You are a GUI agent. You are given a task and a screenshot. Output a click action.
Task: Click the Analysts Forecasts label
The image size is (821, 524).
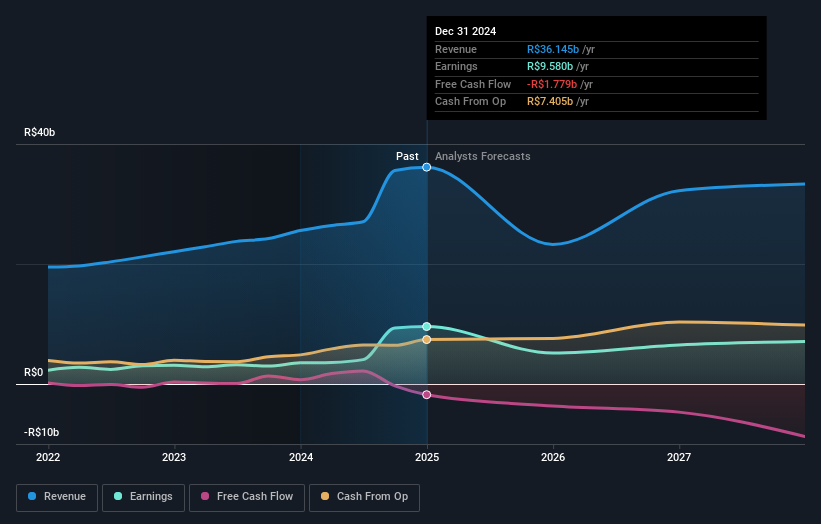click(483, 157)
